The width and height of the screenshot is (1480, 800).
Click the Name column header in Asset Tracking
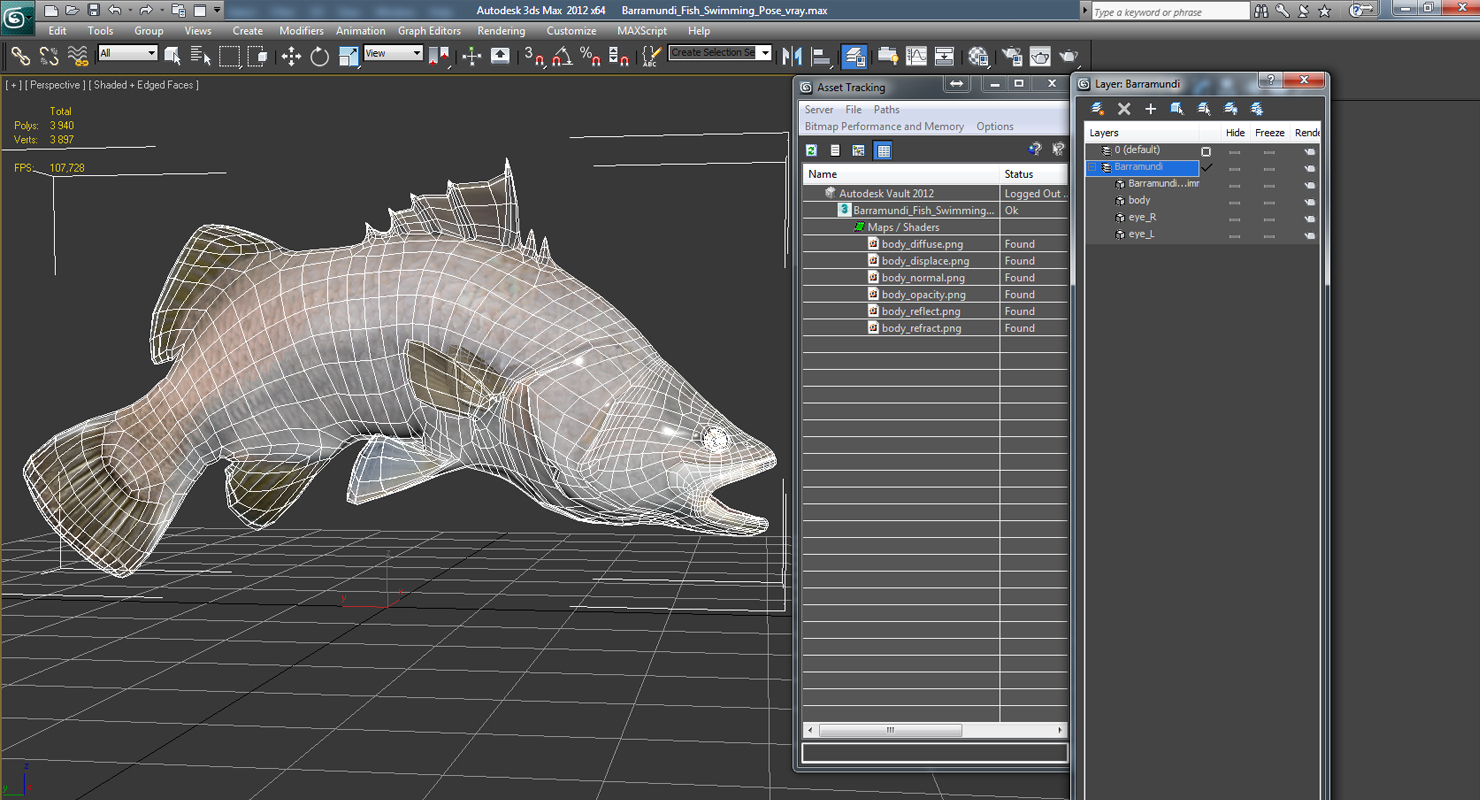point(900,174)
